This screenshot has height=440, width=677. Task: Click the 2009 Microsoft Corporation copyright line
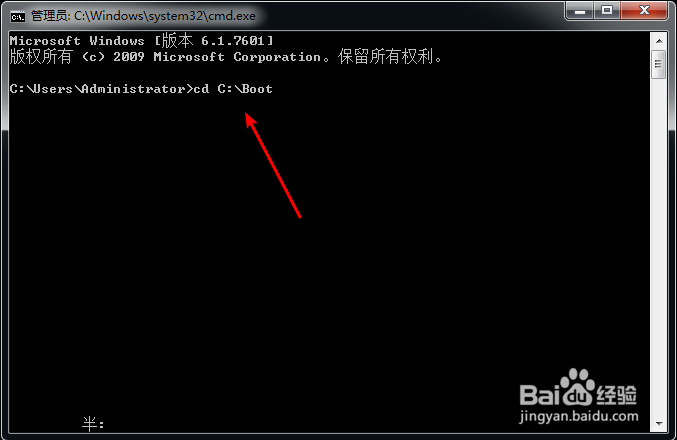[x=226, y=57]
